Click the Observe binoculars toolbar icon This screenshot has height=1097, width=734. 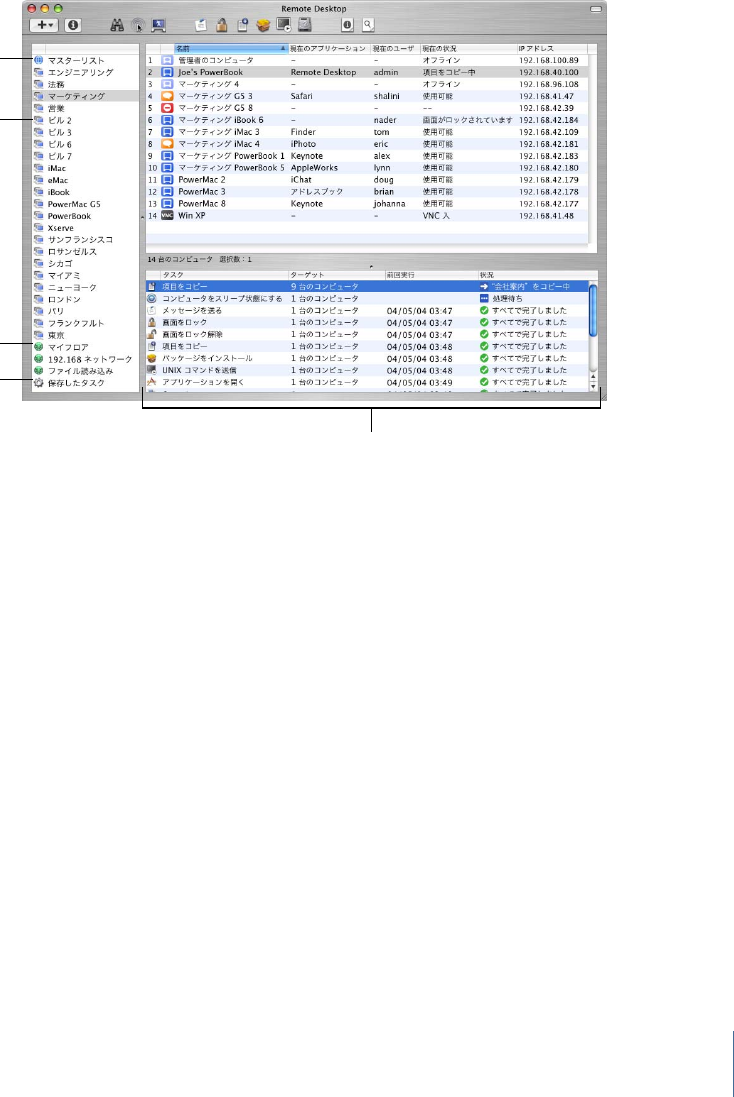118,25
